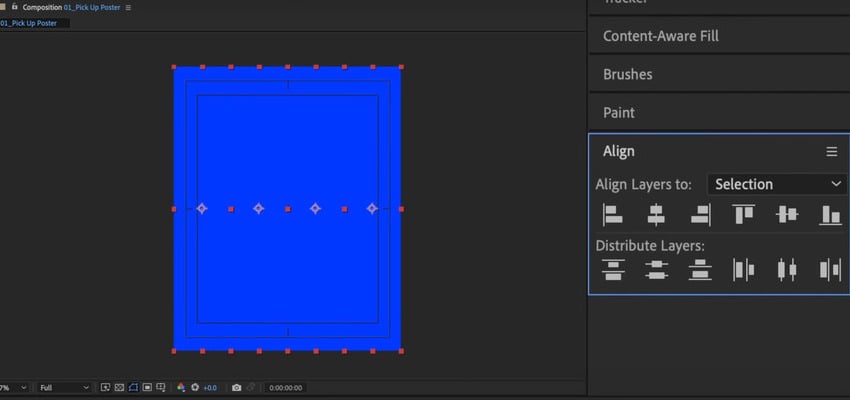Distribute layers by right edges
Image resolution: width=850 pixels, height=400 pixels.
point(830,269)
